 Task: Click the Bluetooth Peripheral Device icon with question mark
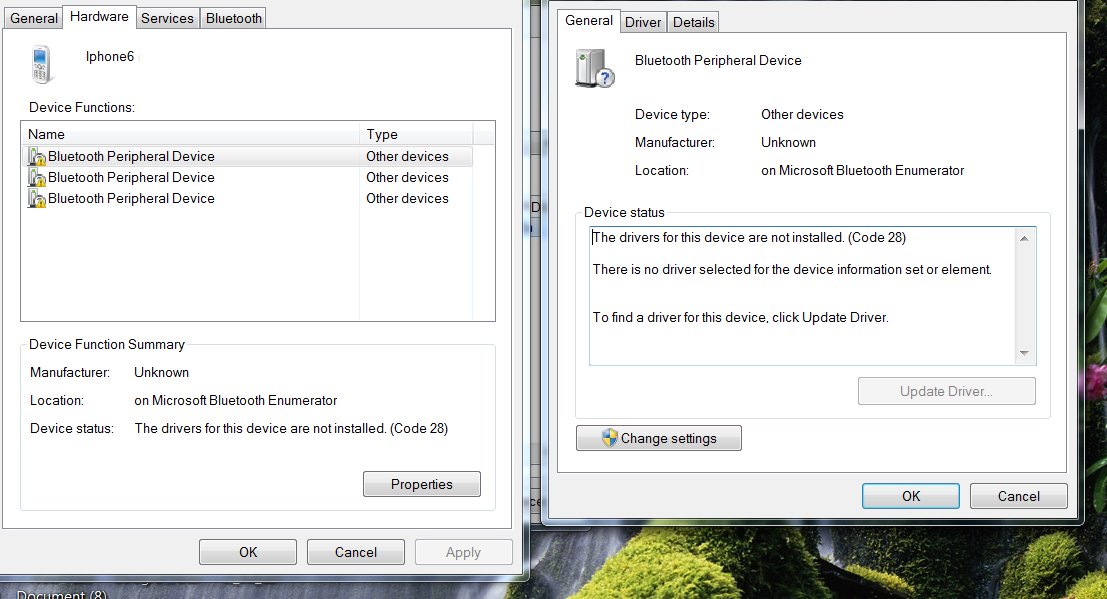click(x=594, y=69)
